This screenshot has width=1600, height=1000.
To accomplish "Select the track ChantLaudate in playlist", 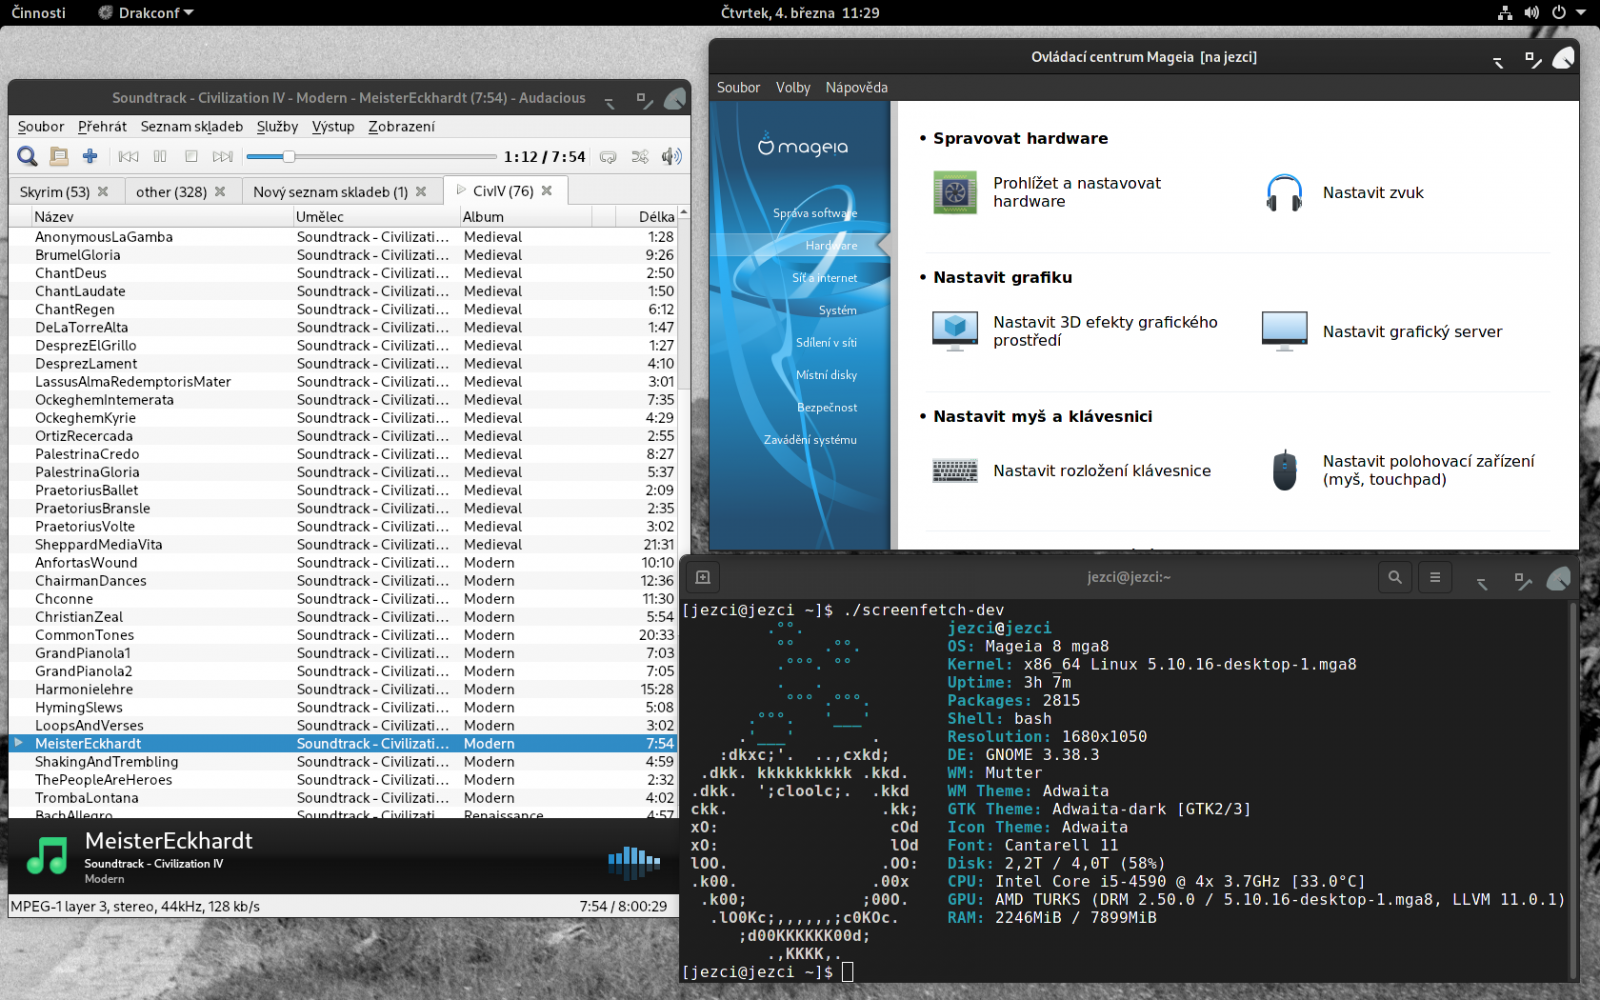I will 80,291.
